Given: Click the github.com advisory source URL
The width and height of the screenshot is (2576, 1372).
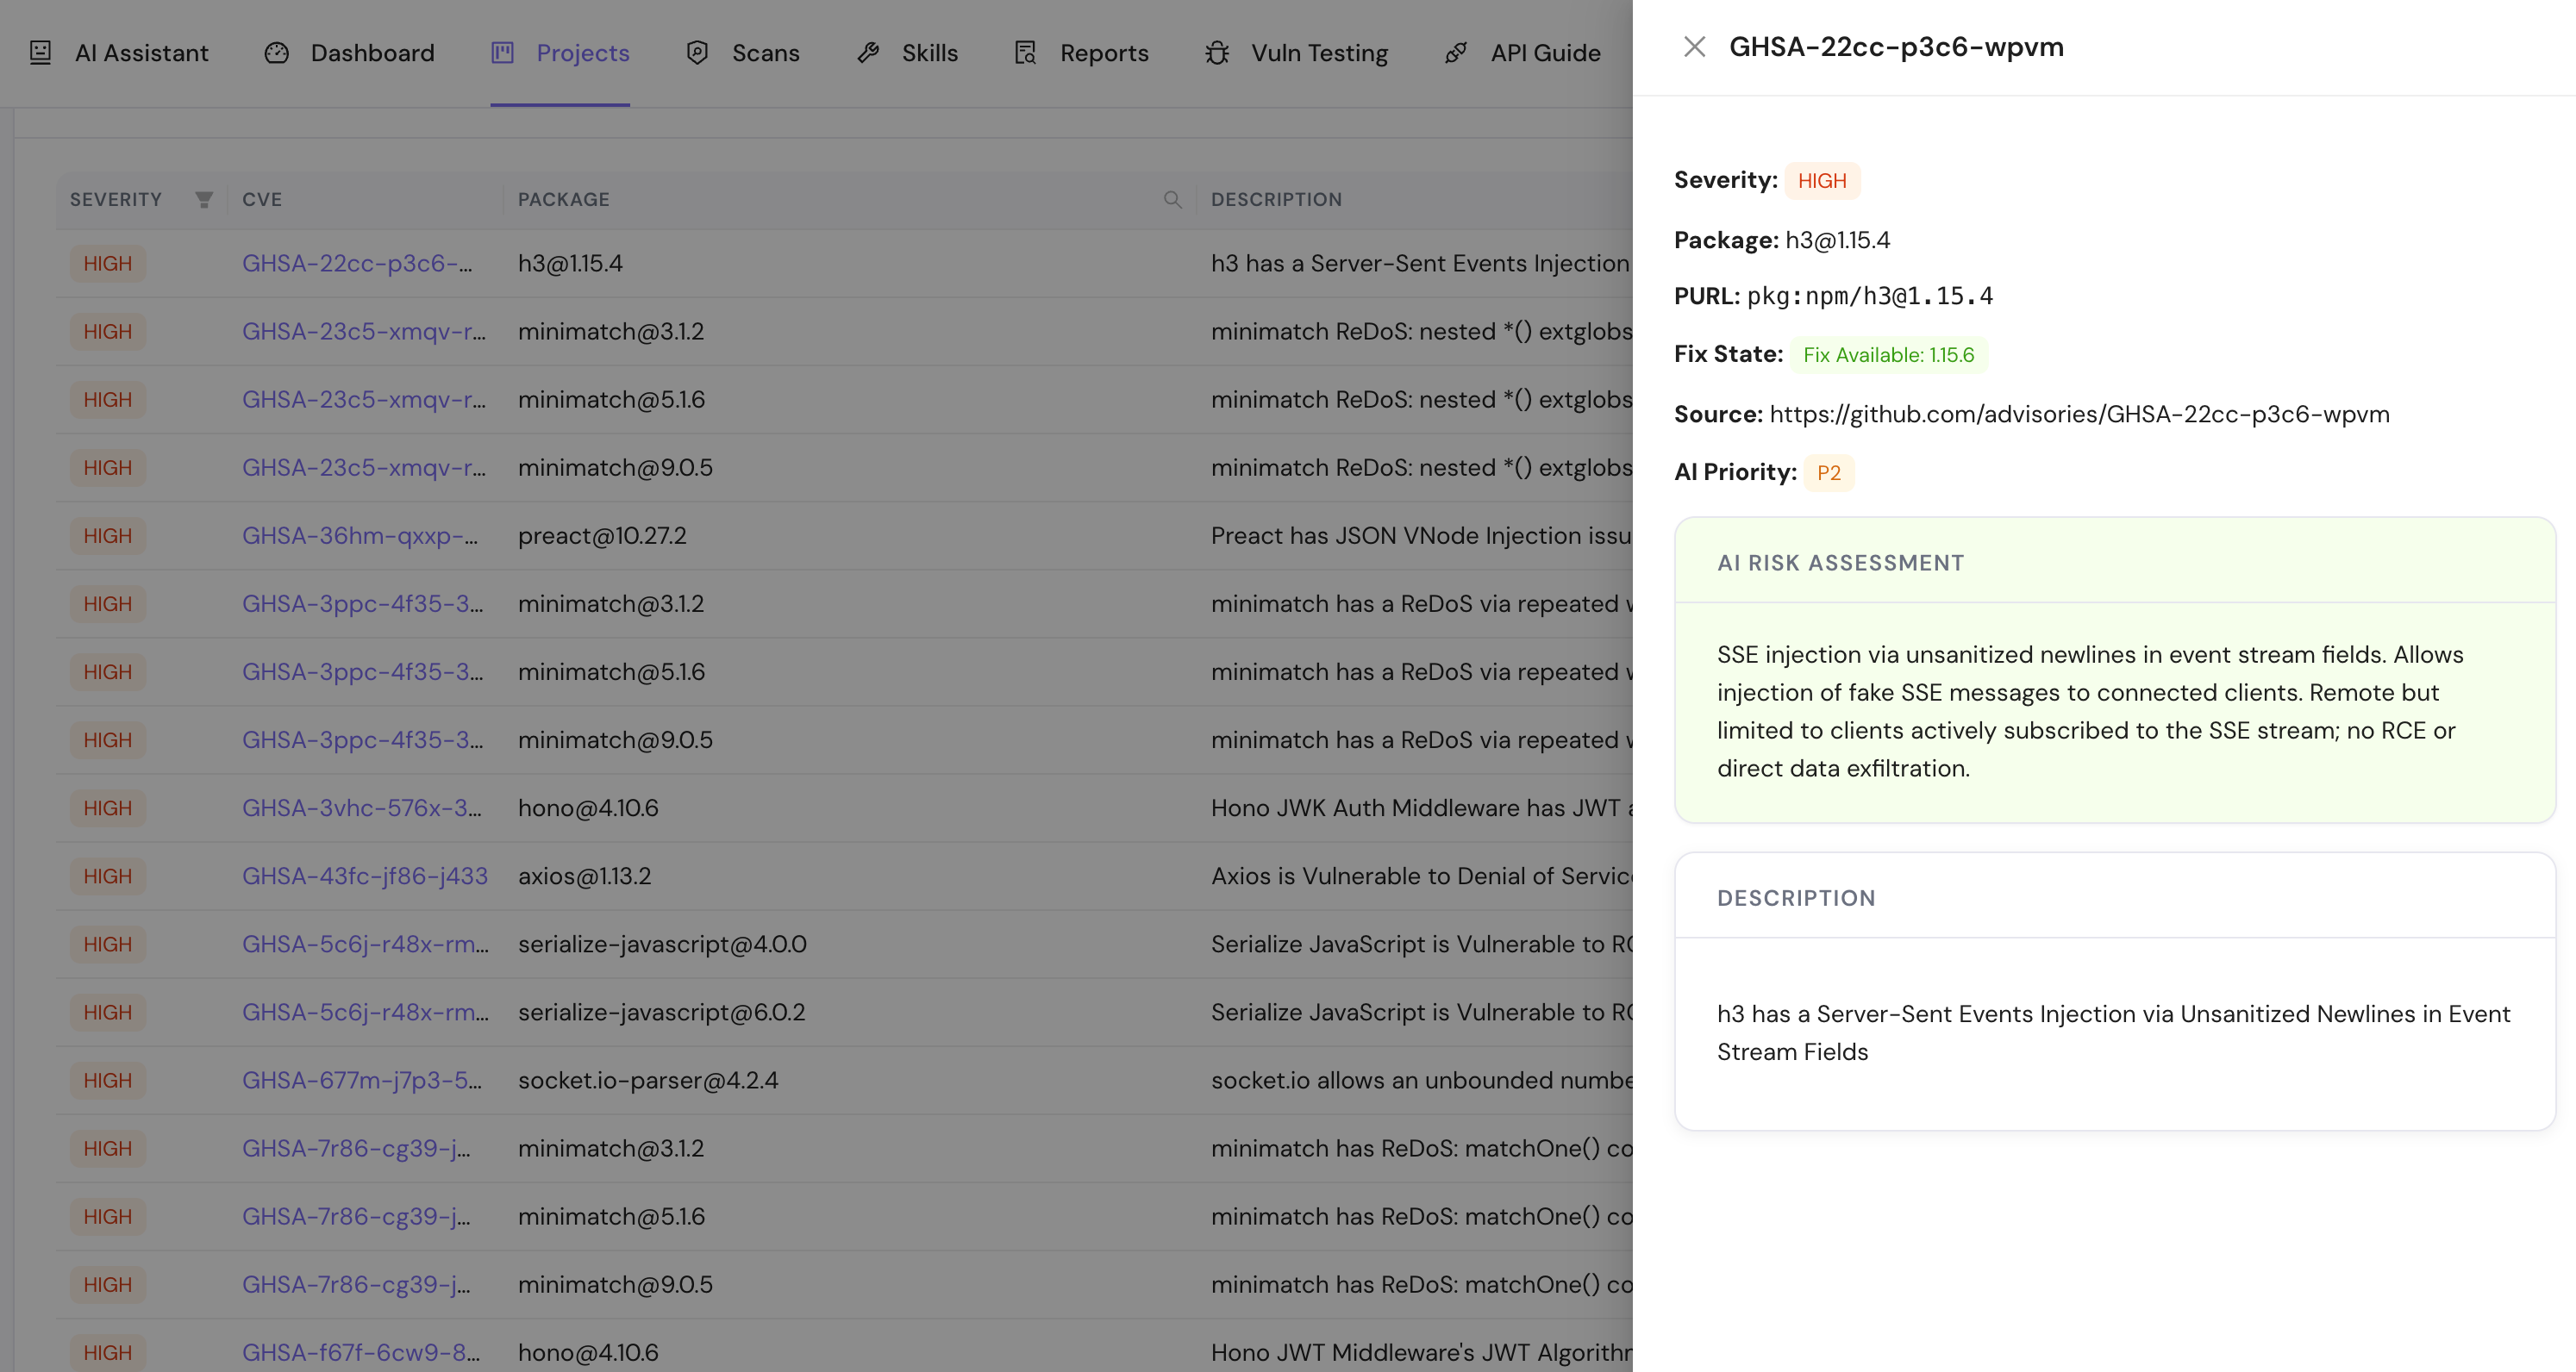Looking at the screenshot, I should point(2079,414).
